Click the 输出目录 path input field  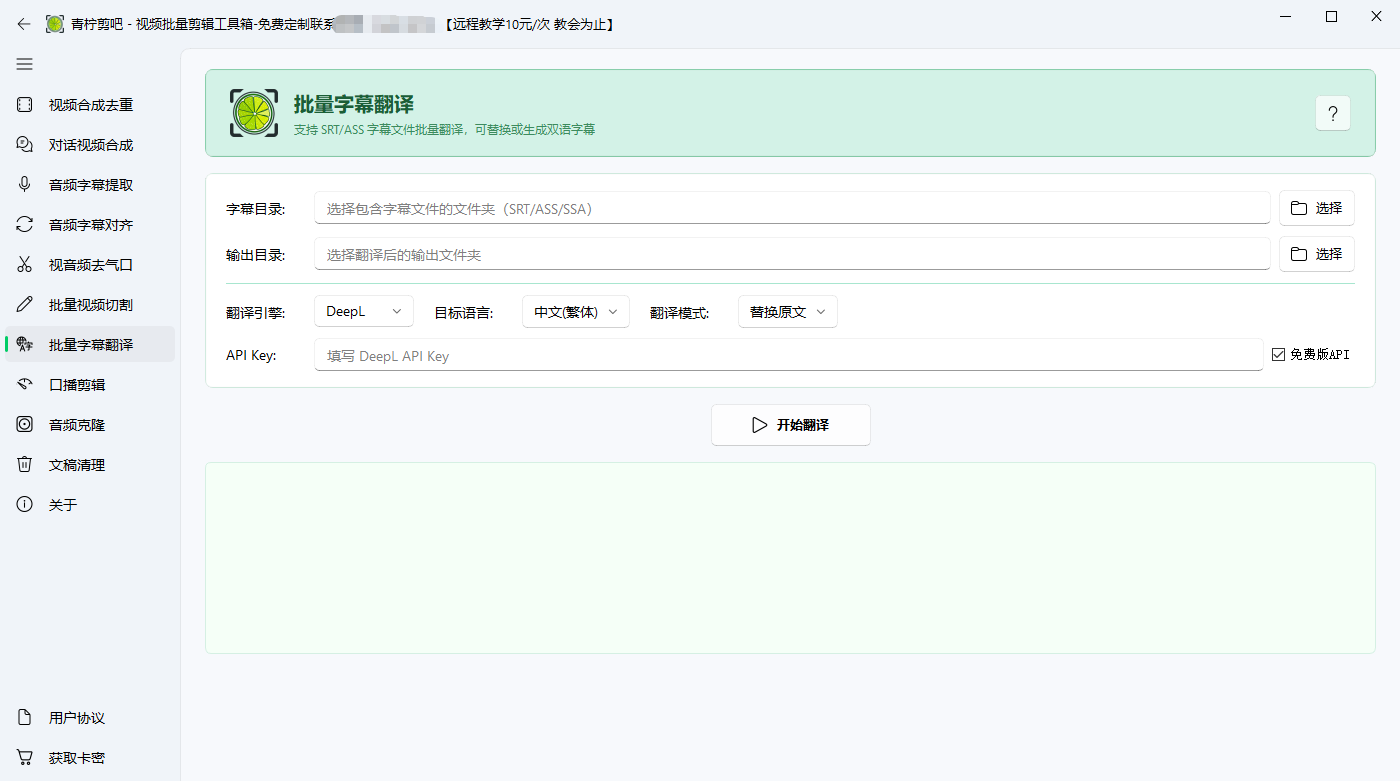pos(792,254)
